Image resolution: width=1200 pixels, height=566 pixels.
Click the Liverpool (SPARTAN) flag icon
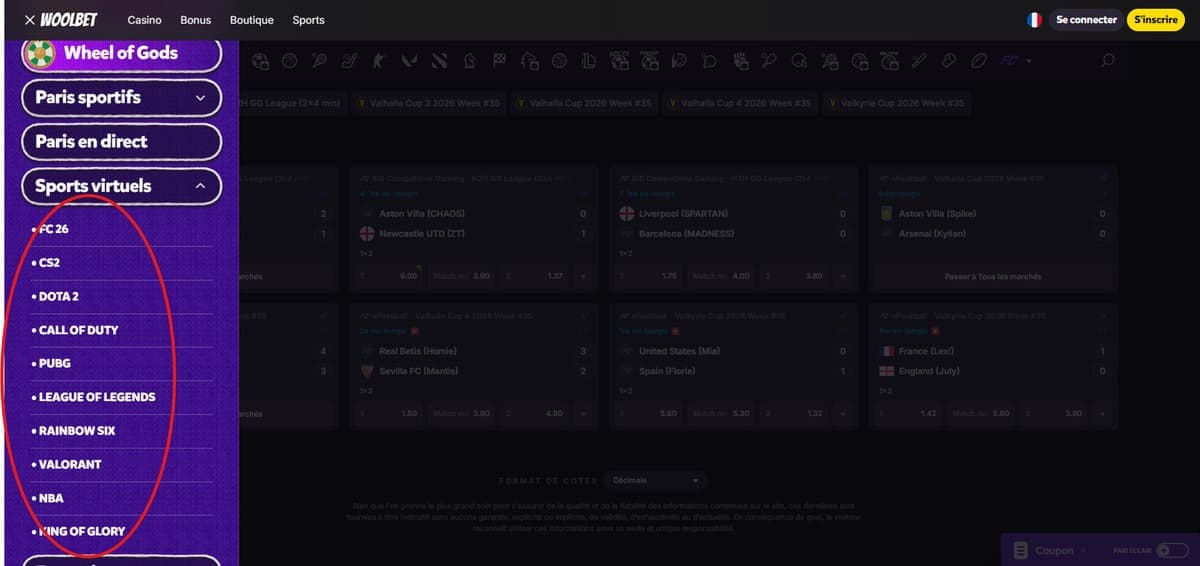(x=627, y=214)
